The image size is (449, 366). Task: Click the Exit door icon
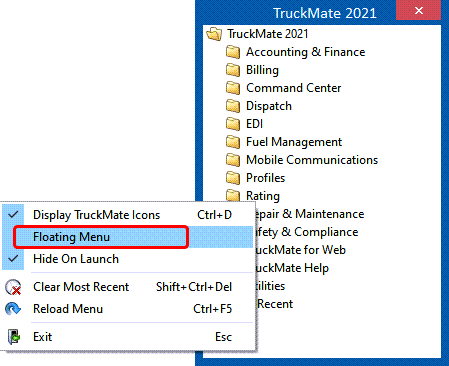click(14, 337)
